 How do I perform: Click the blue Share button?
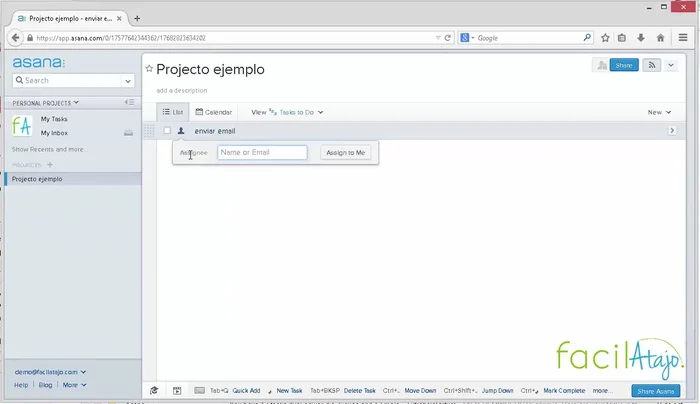(624, 65)
